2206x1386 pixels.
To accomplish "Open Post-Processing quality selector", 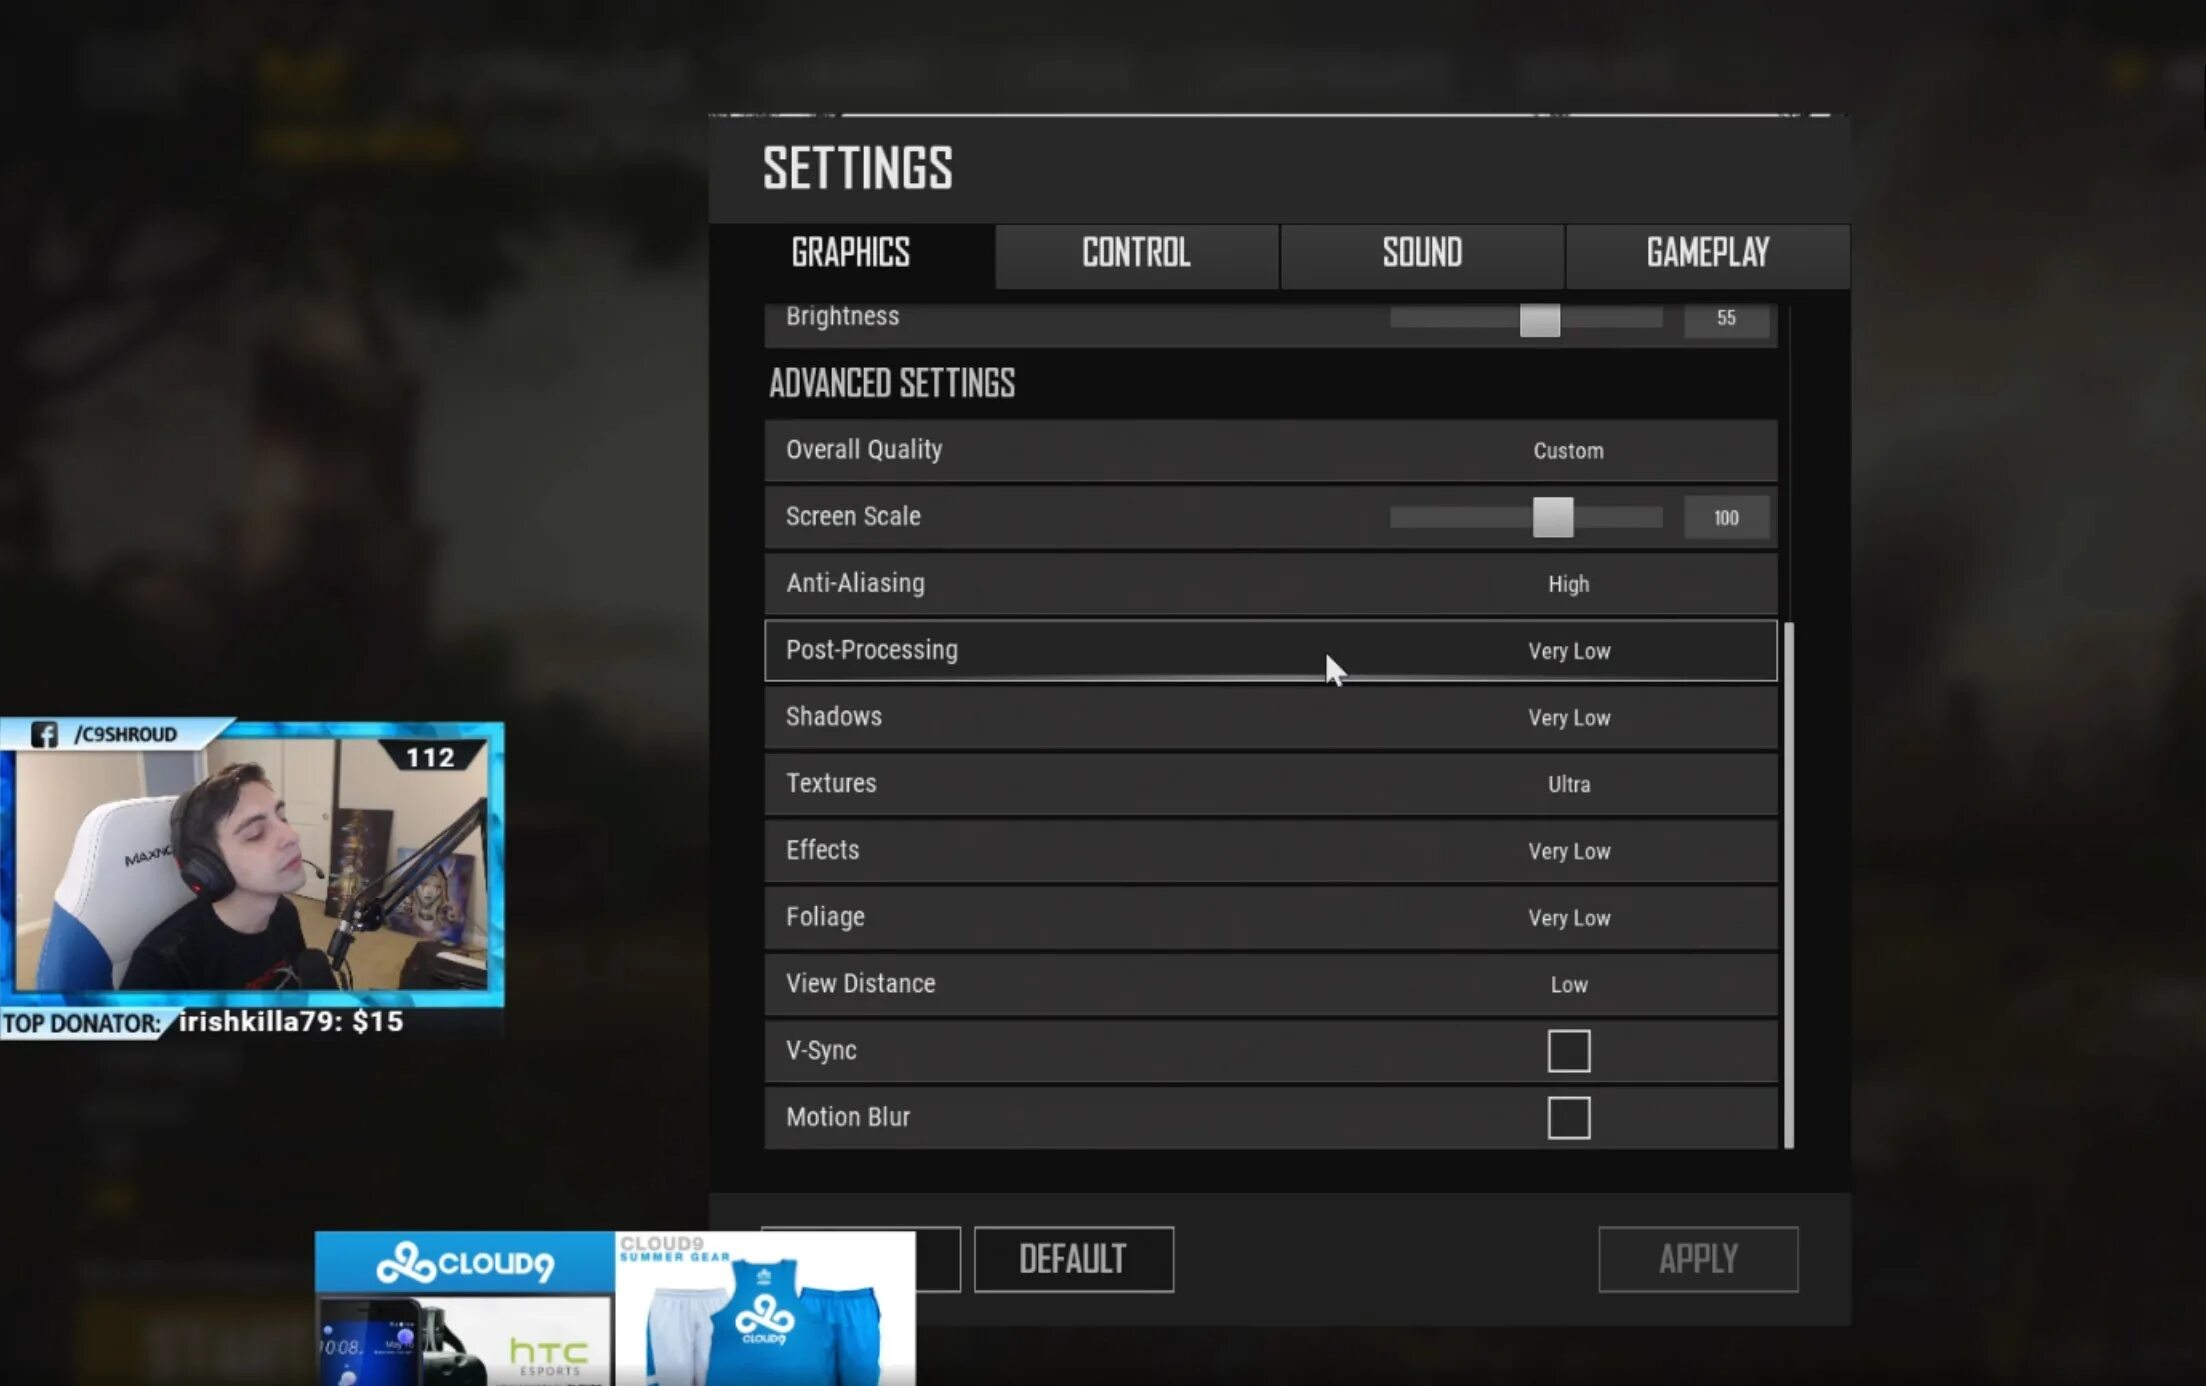I will click(1568, 650).
